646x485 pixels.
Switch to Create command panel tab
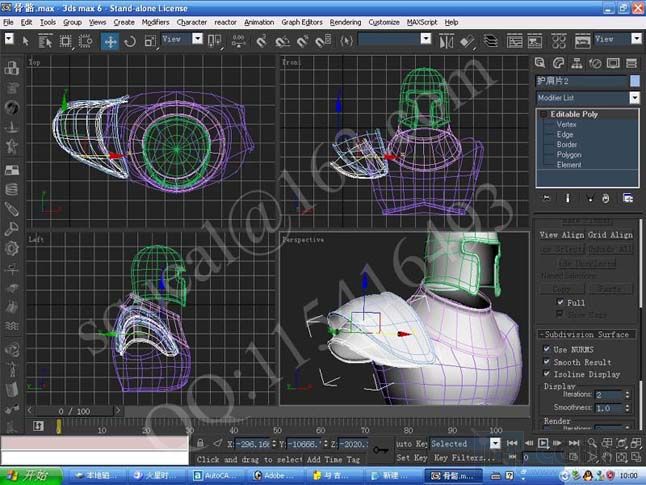[540, 63]
